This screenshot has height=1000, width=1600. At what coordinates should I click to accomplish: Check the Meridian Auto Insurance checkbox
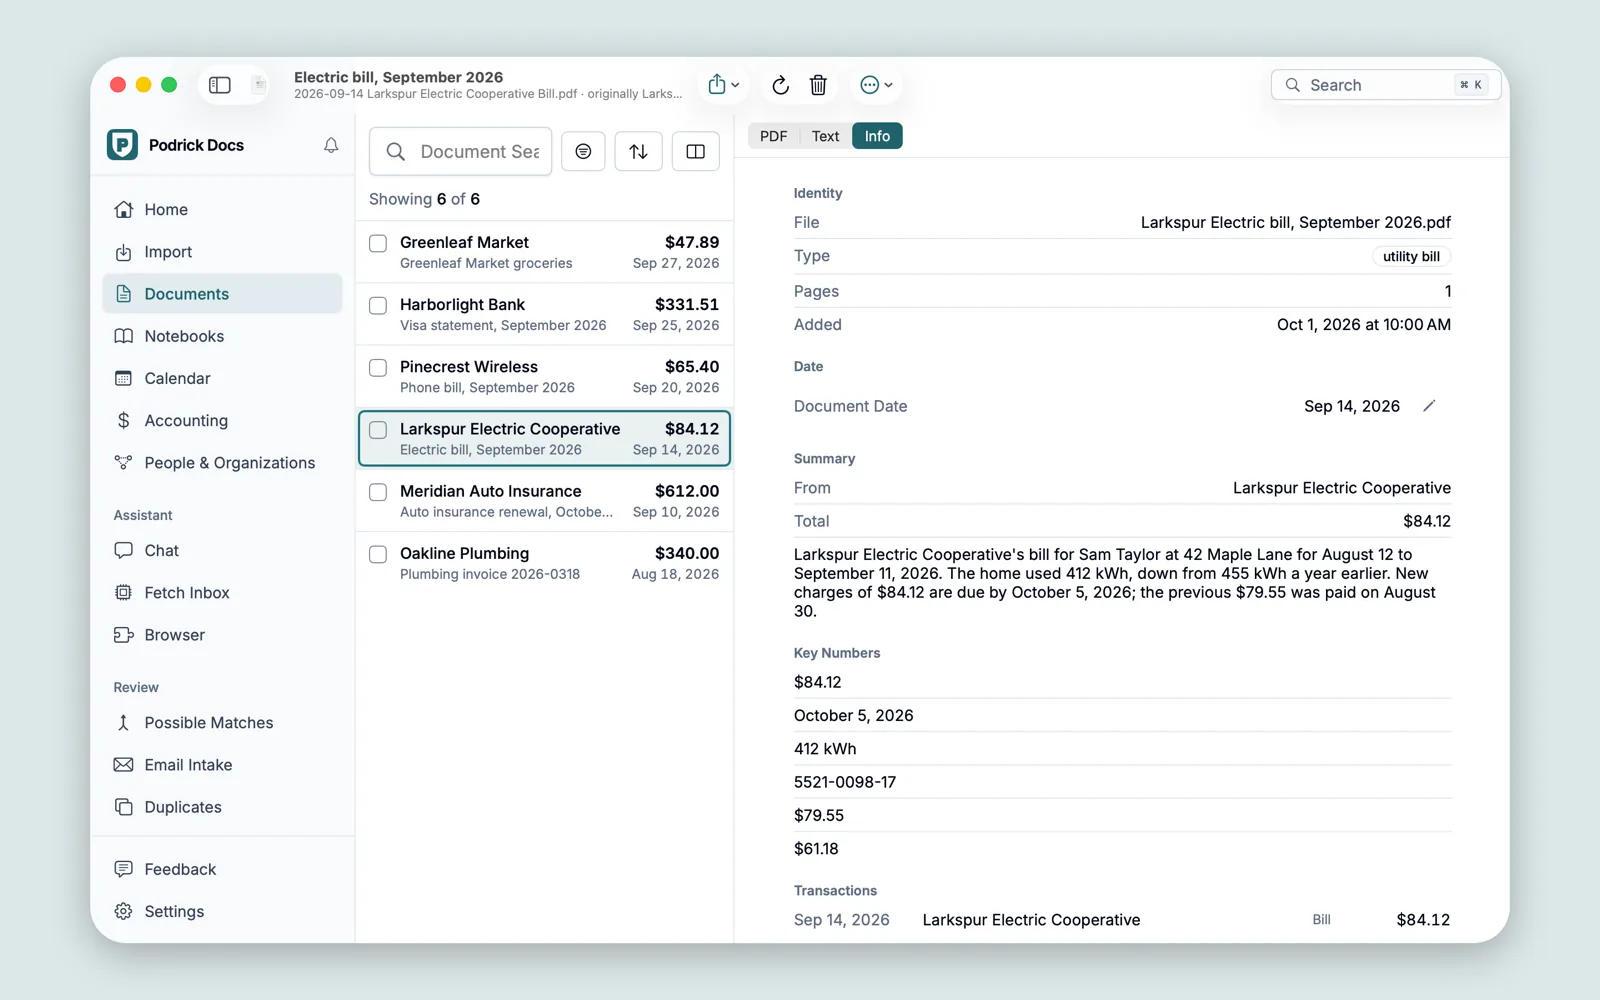click(x=378, y=492)
